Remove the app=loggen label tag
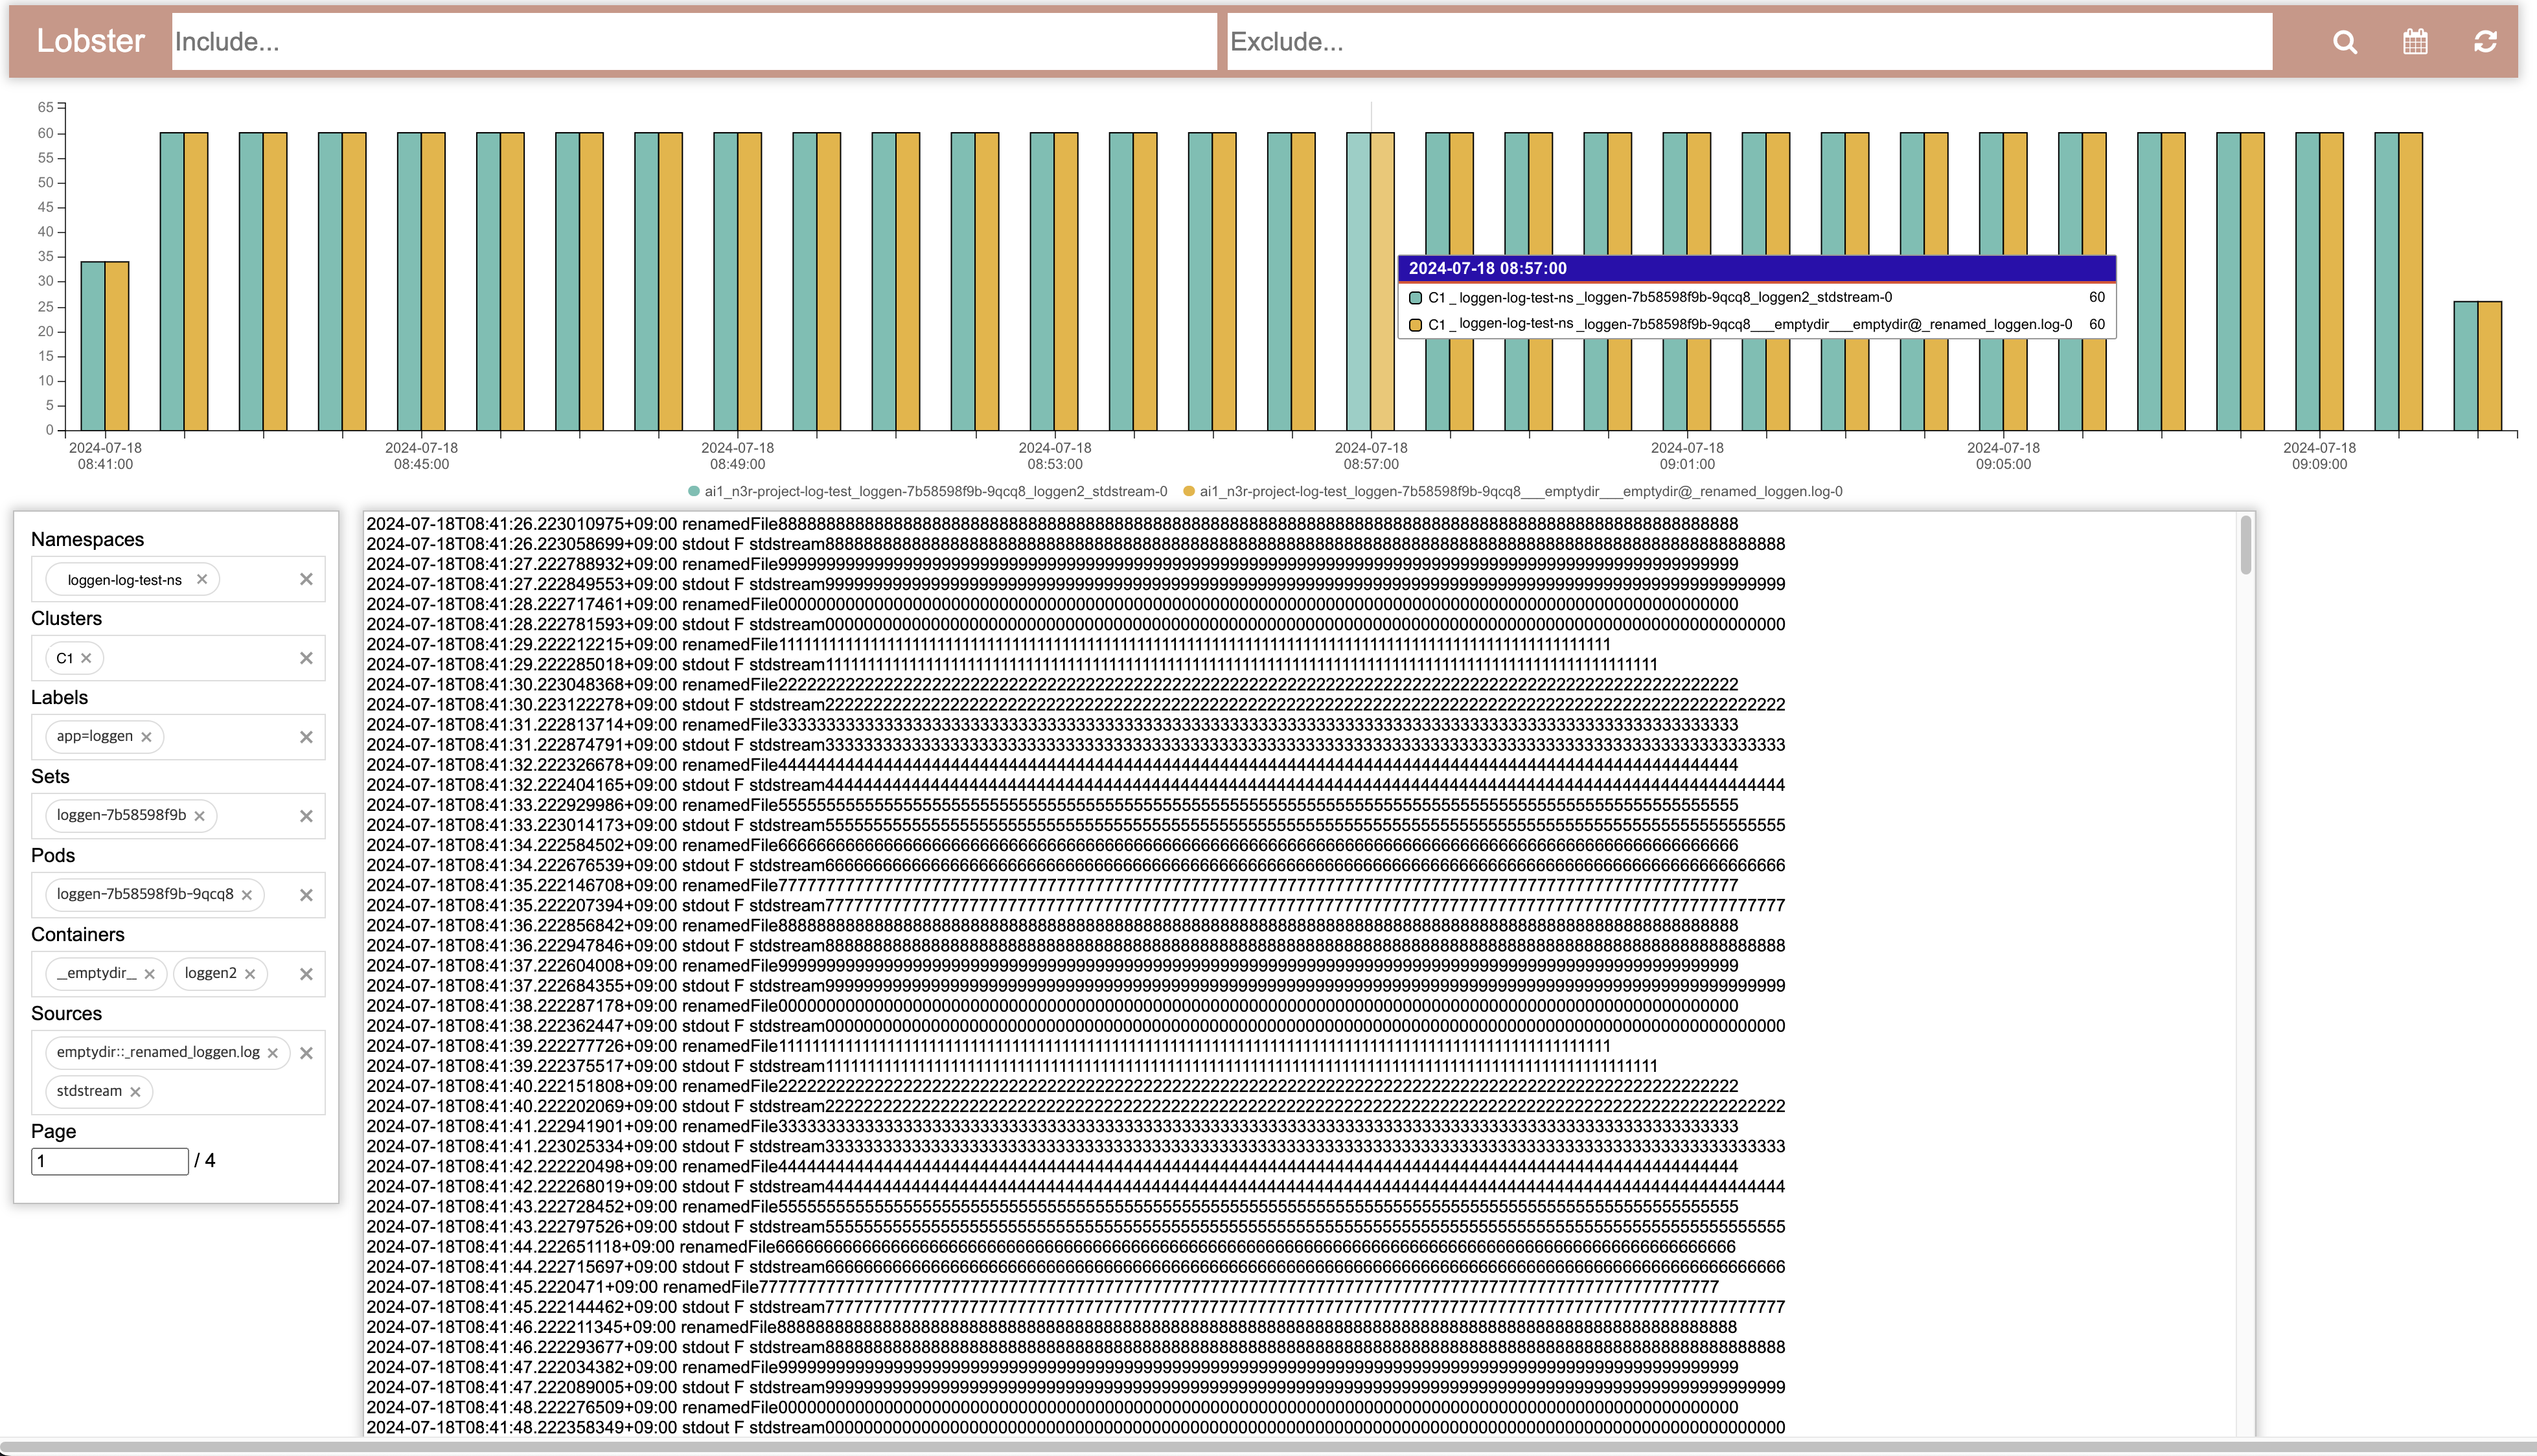The width and height of the screenshot is (2537, 1456). [146, 737]
